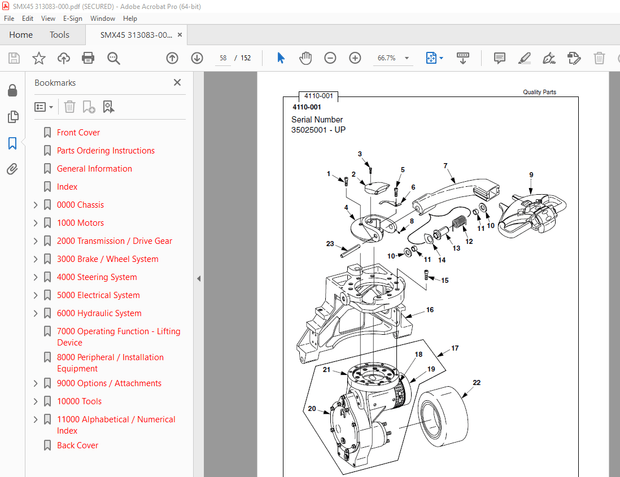The image size is (620, 477).
Task: Expand the 11000 Alphabetical / Numerical Index bookmark
Action: tap(36, 420)
